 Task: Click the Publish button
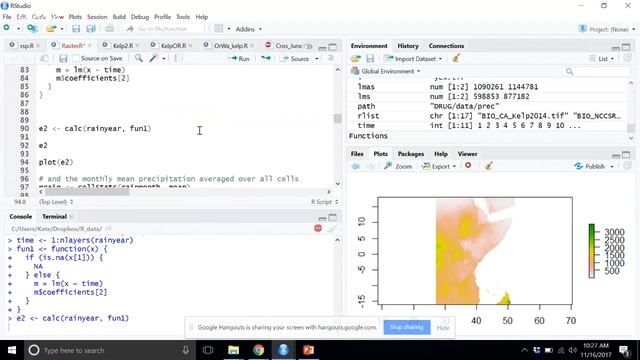(x=590, y=167)
